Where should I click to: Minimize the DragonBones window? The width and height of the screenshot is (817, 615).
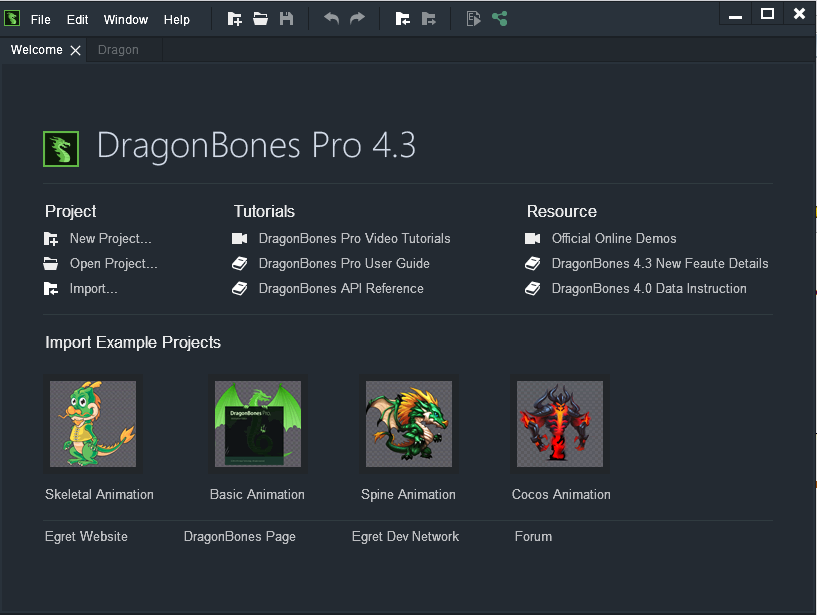(735, 15)
